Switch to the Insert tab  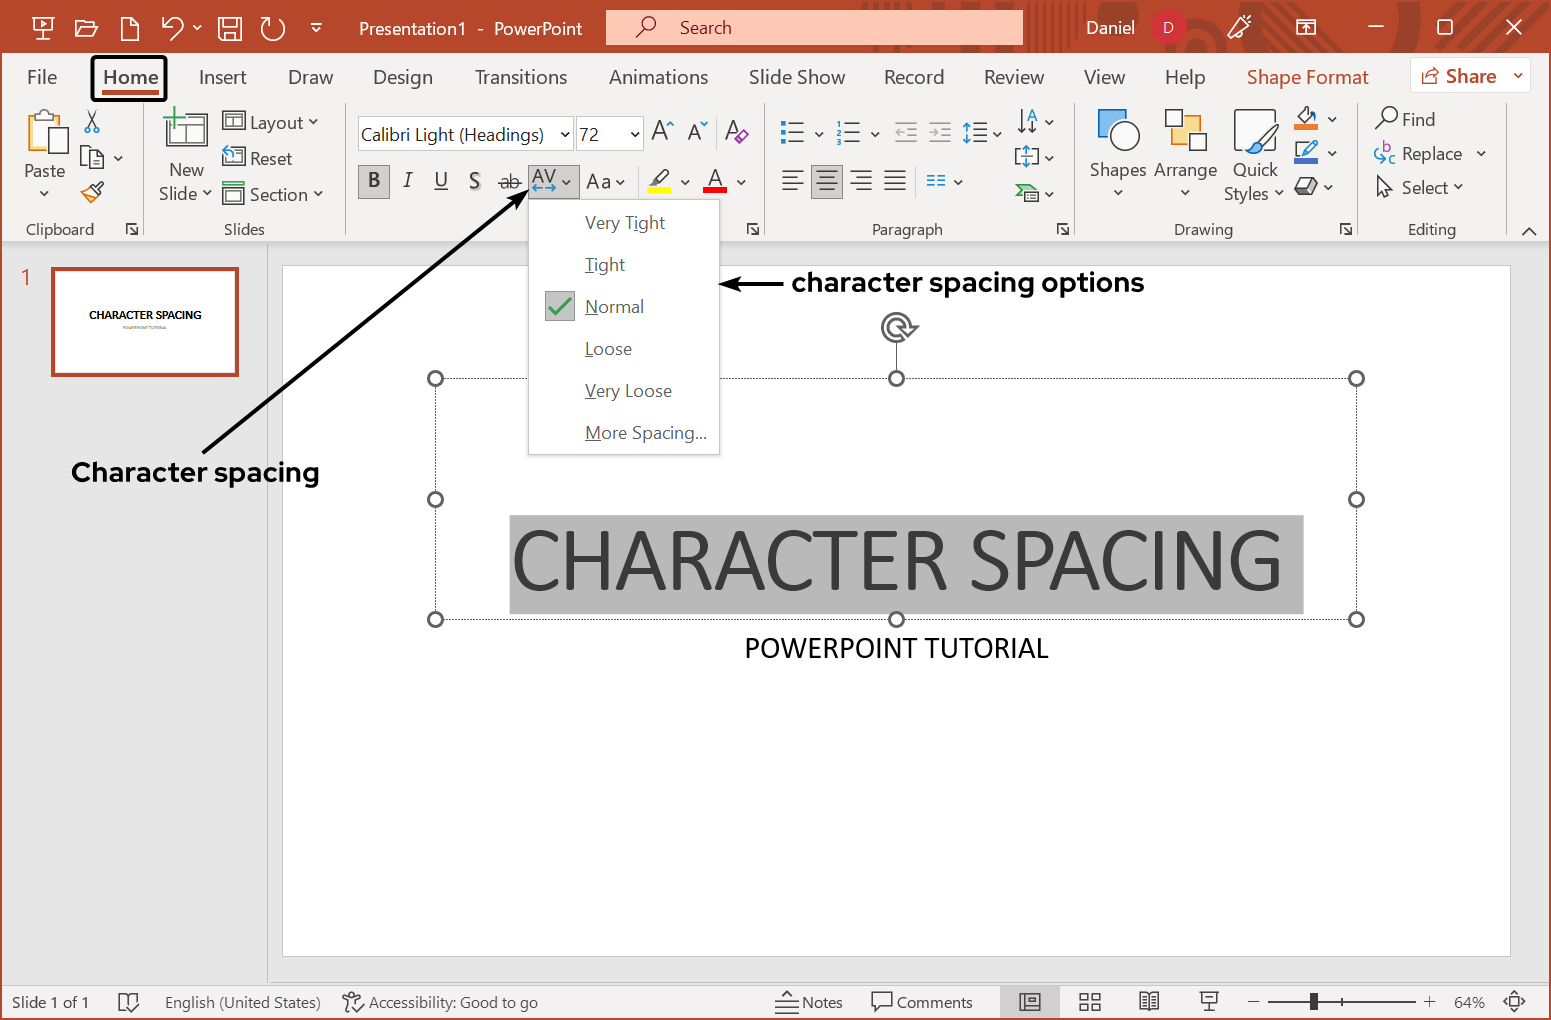click(222, 77)
